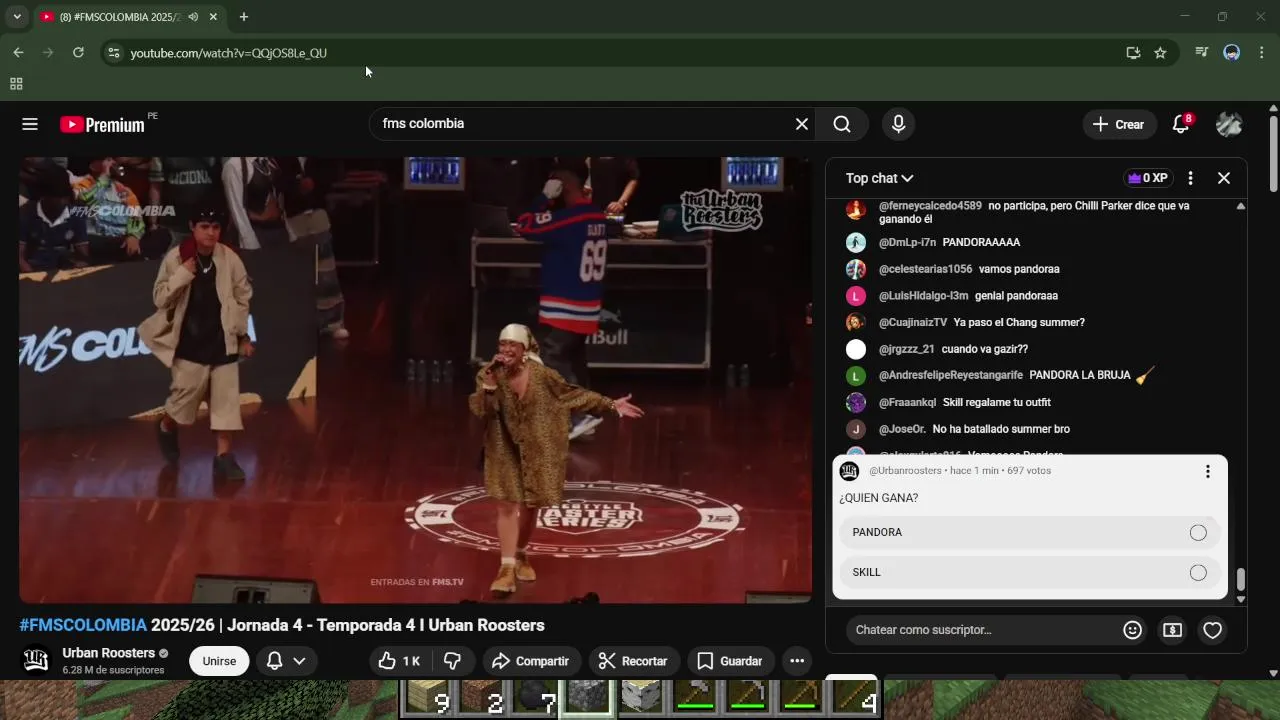Open subscription notification bell dropdown

pos(286,661)
